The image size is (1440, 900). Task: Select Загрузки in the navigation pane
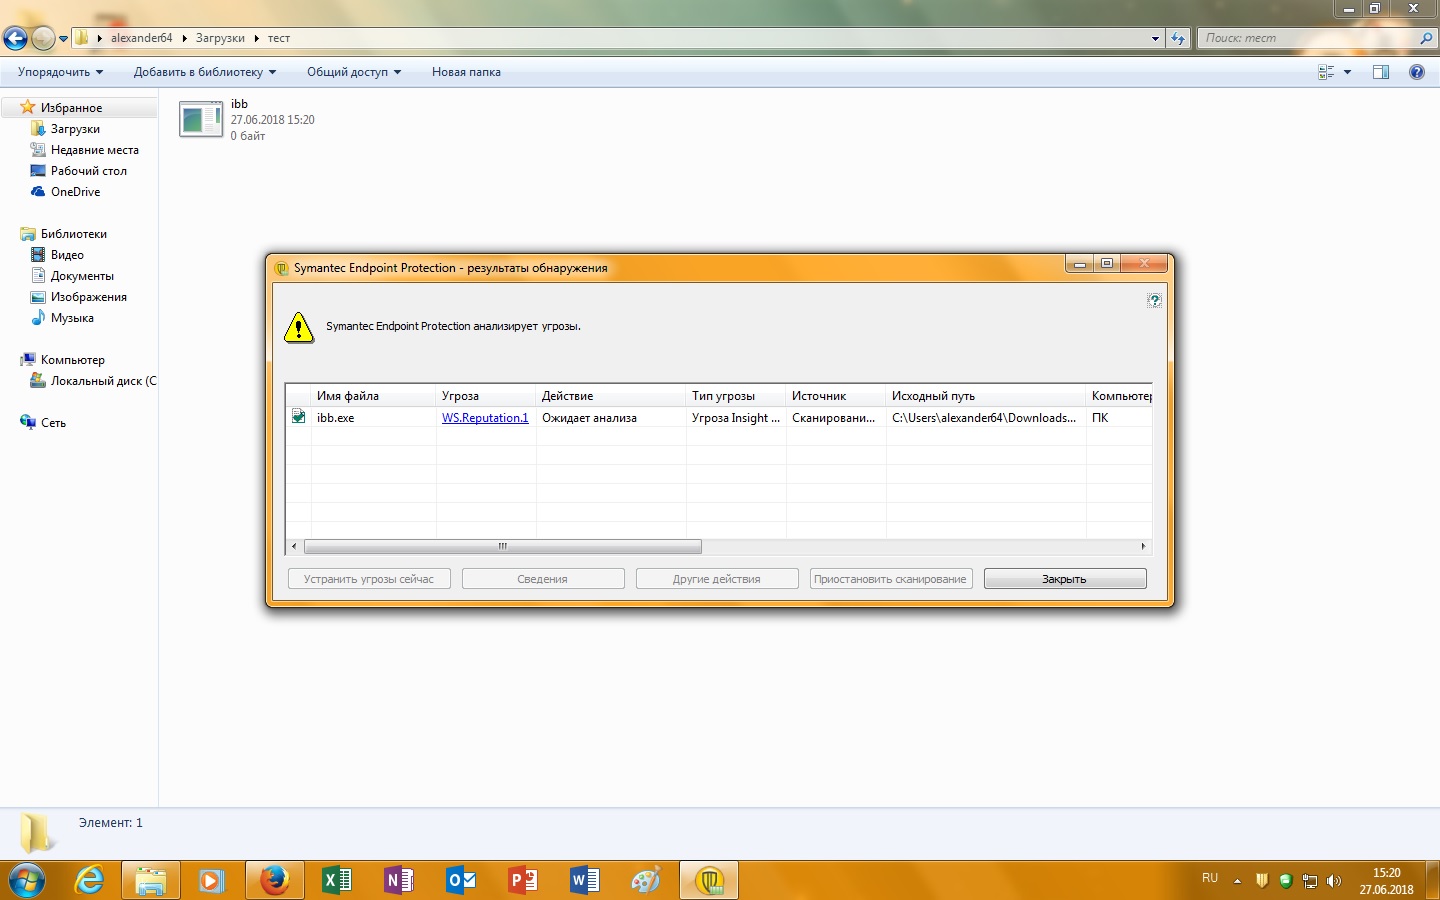pyautogui.click(x=75, y=129)
